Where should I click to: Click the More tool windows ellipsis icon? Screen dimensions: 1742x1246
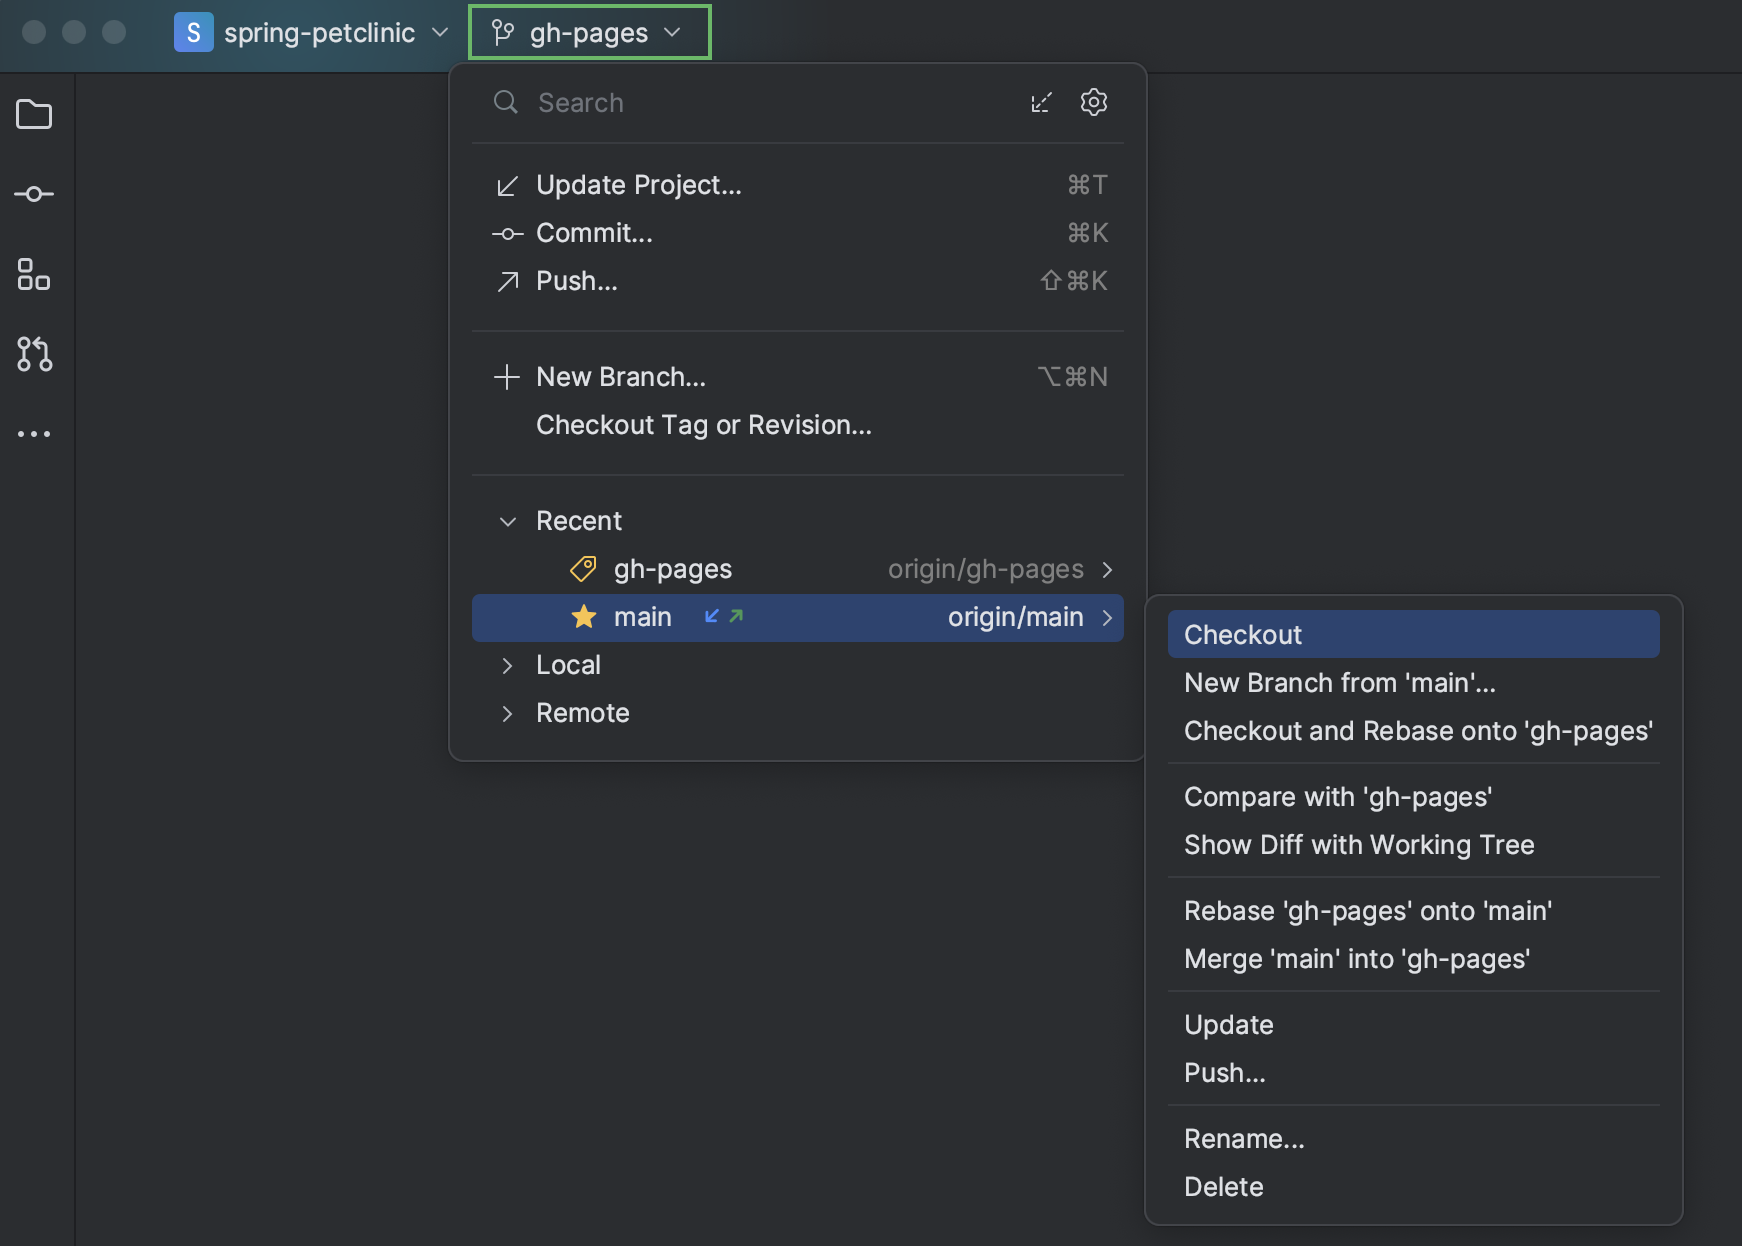coord(34,432)
